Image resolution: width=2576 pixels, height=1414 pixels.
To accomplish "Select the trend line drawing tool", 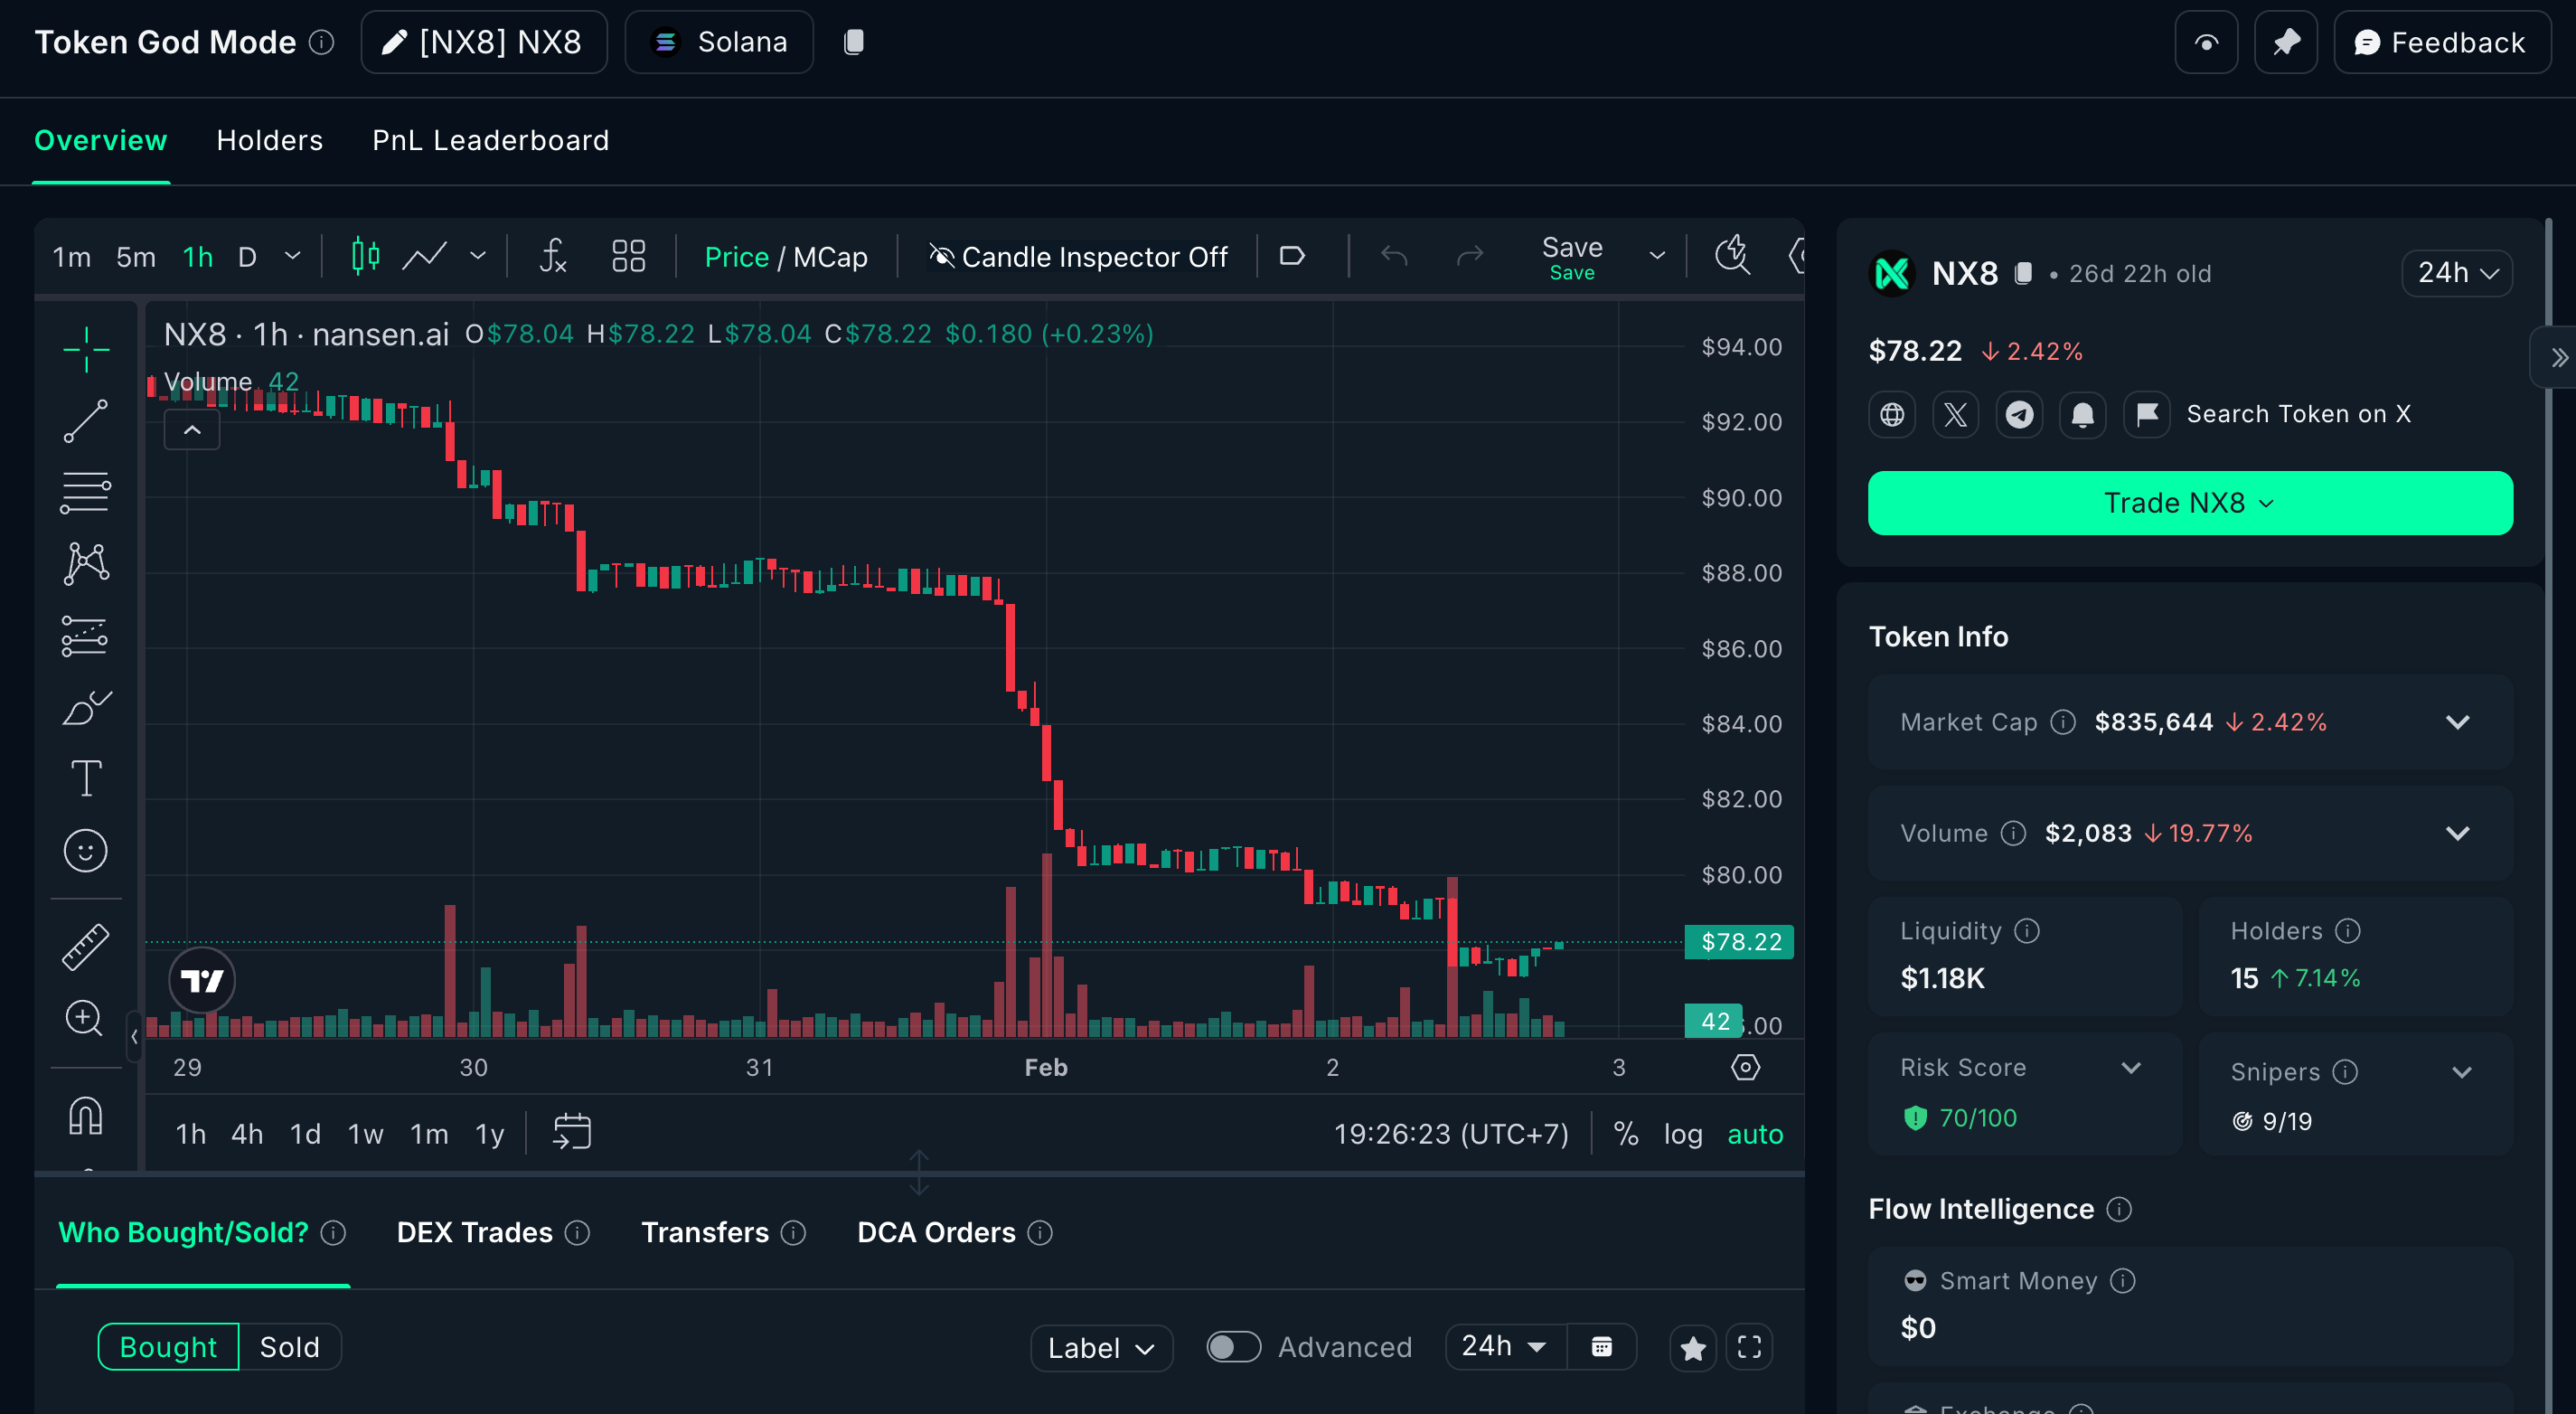I will 86,421.
